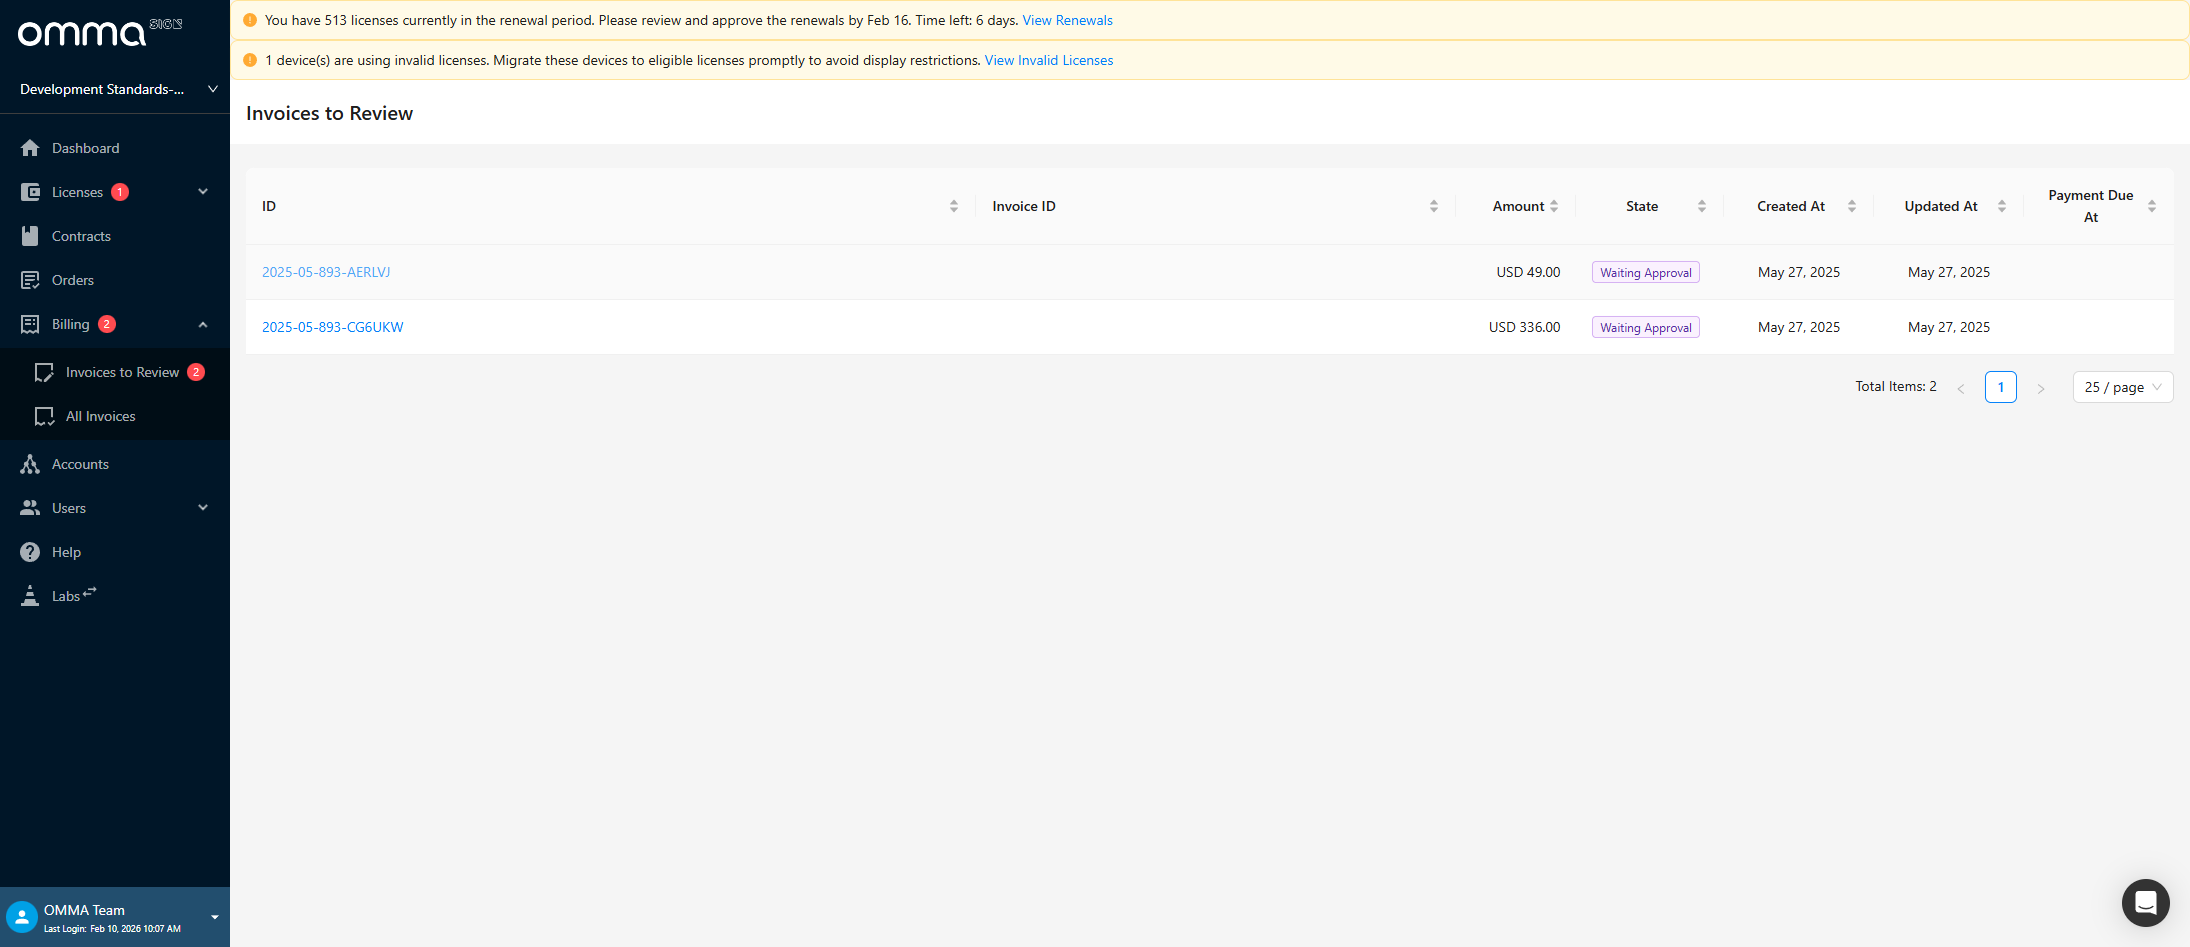Click the Accounts hierarchy icon
This screenshot has height=947, width=2190.
pyautogui.click(x=30, y=464)
